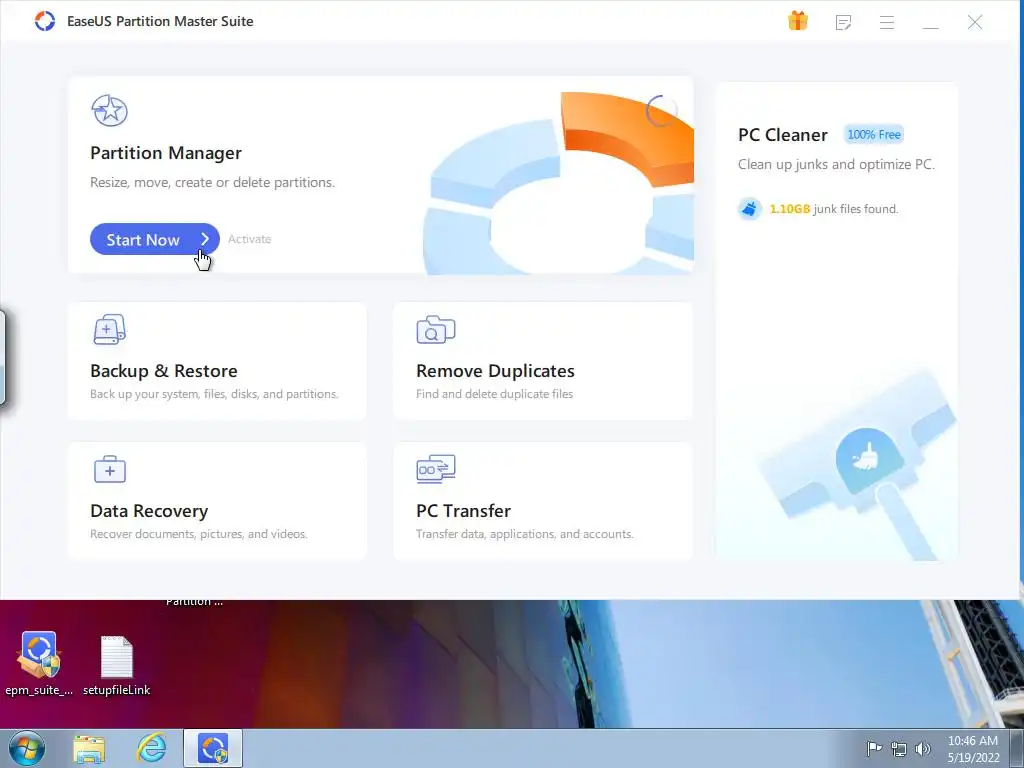Click the Partition Manager heading
This screenshot has width=1024, height=768.
pos(166,153)
